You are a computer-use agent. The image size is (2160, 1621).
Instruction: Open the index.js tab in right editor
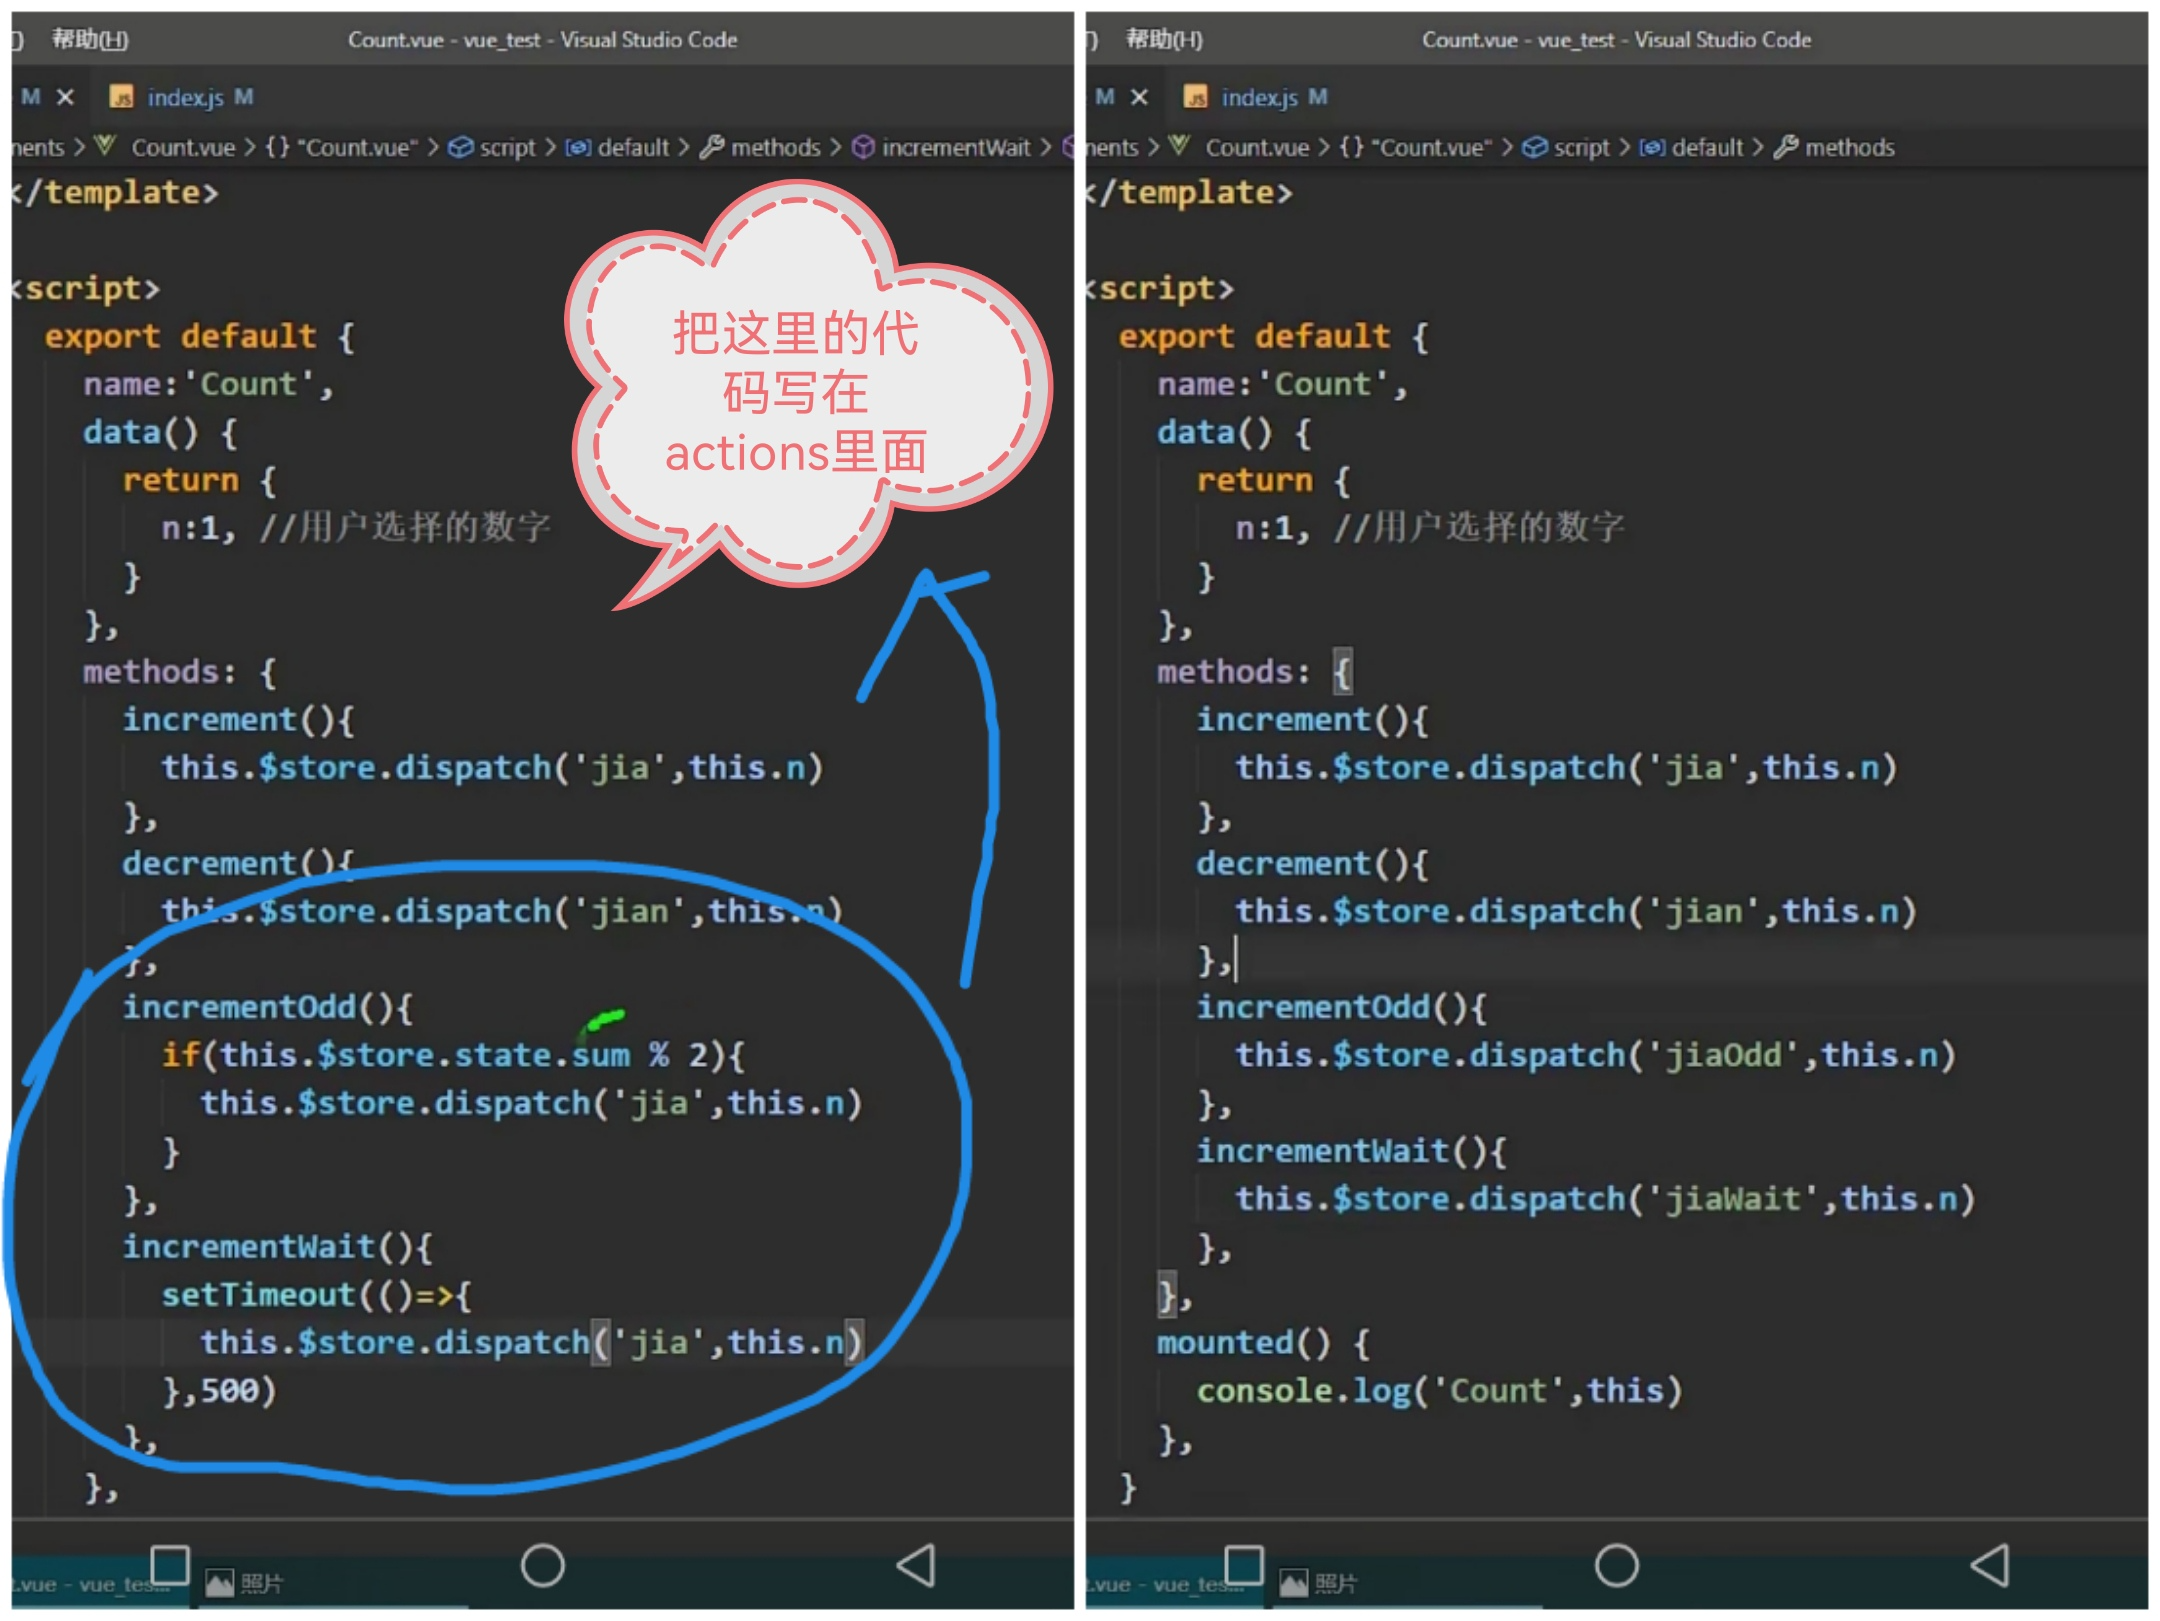pyautogui.click(x=1259, y=97)
